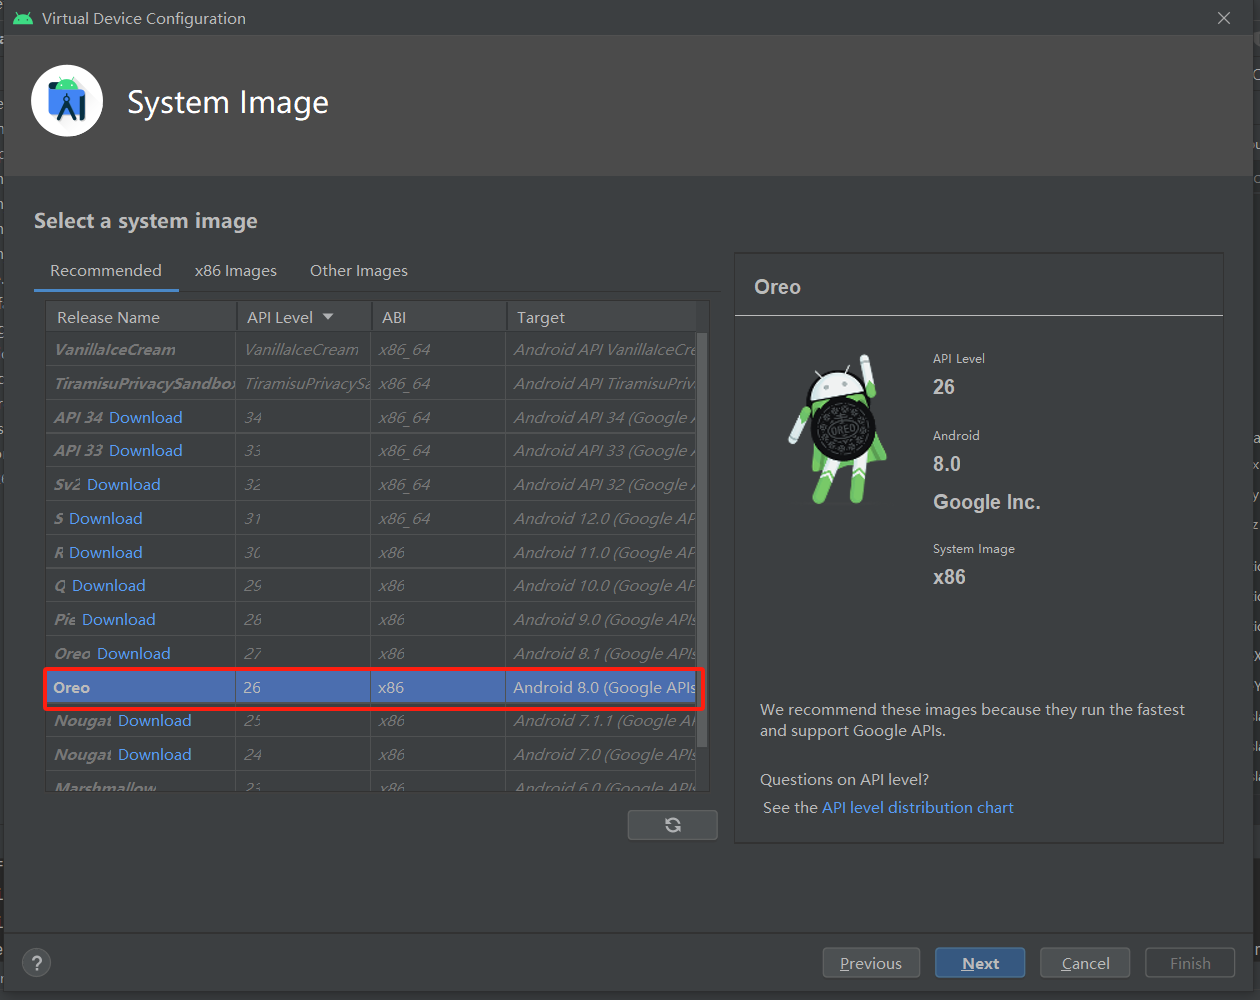Close the Virtual Device Configuration dialog
This screenshot has width=1260, height=1000.
tap(1224, 18)
